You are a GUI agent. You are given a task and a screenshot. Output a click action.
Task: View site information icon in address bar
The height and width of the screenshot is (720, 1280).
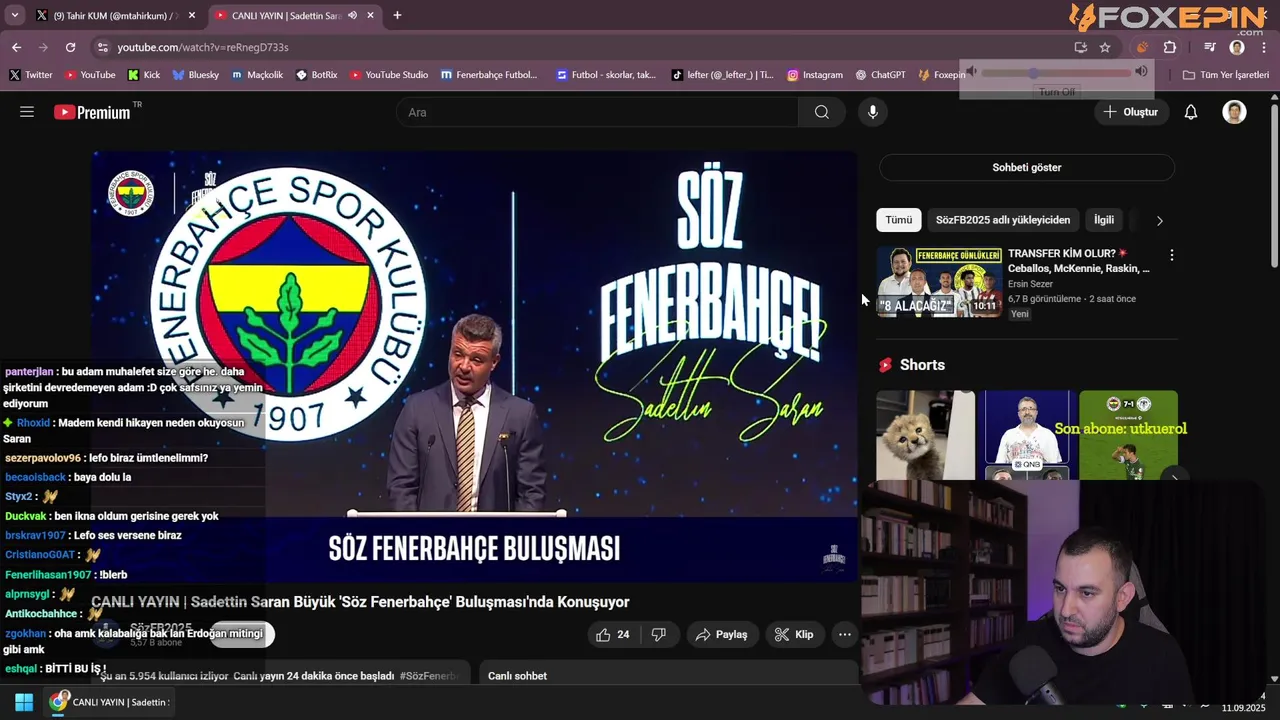(x=102, y=47)
